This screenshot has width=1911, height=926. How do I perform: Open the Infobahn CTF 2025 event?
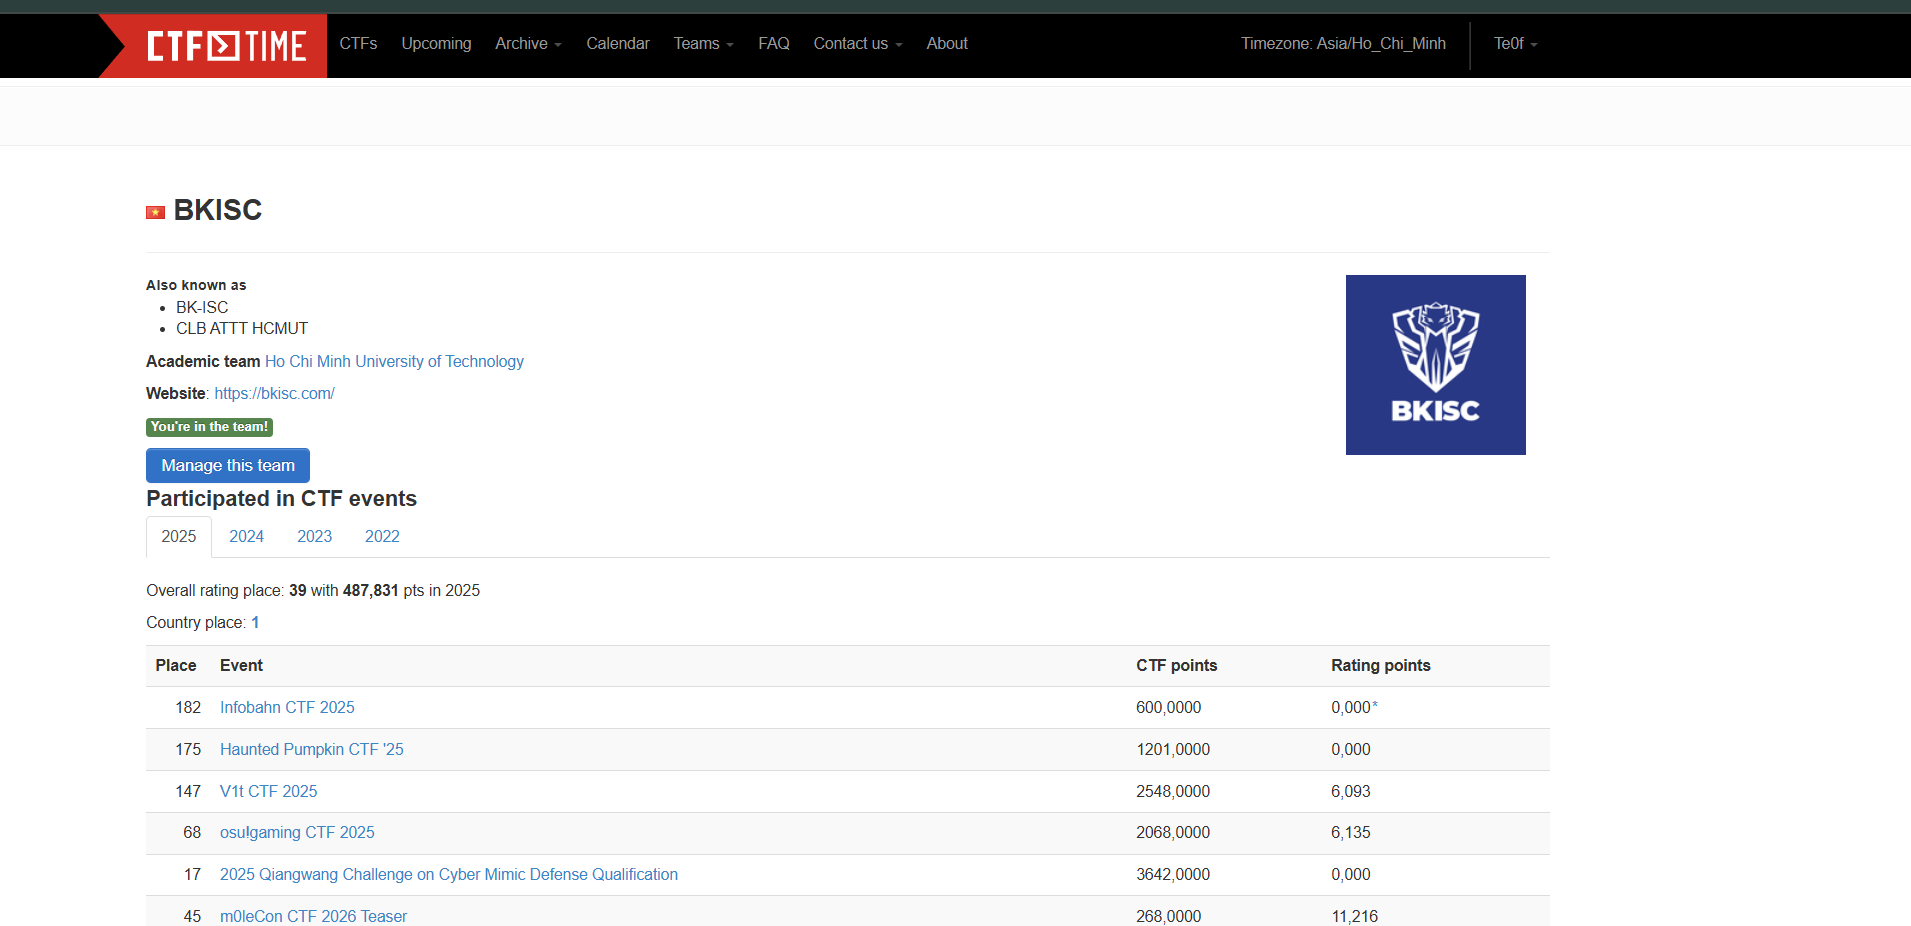click(287, 708)
